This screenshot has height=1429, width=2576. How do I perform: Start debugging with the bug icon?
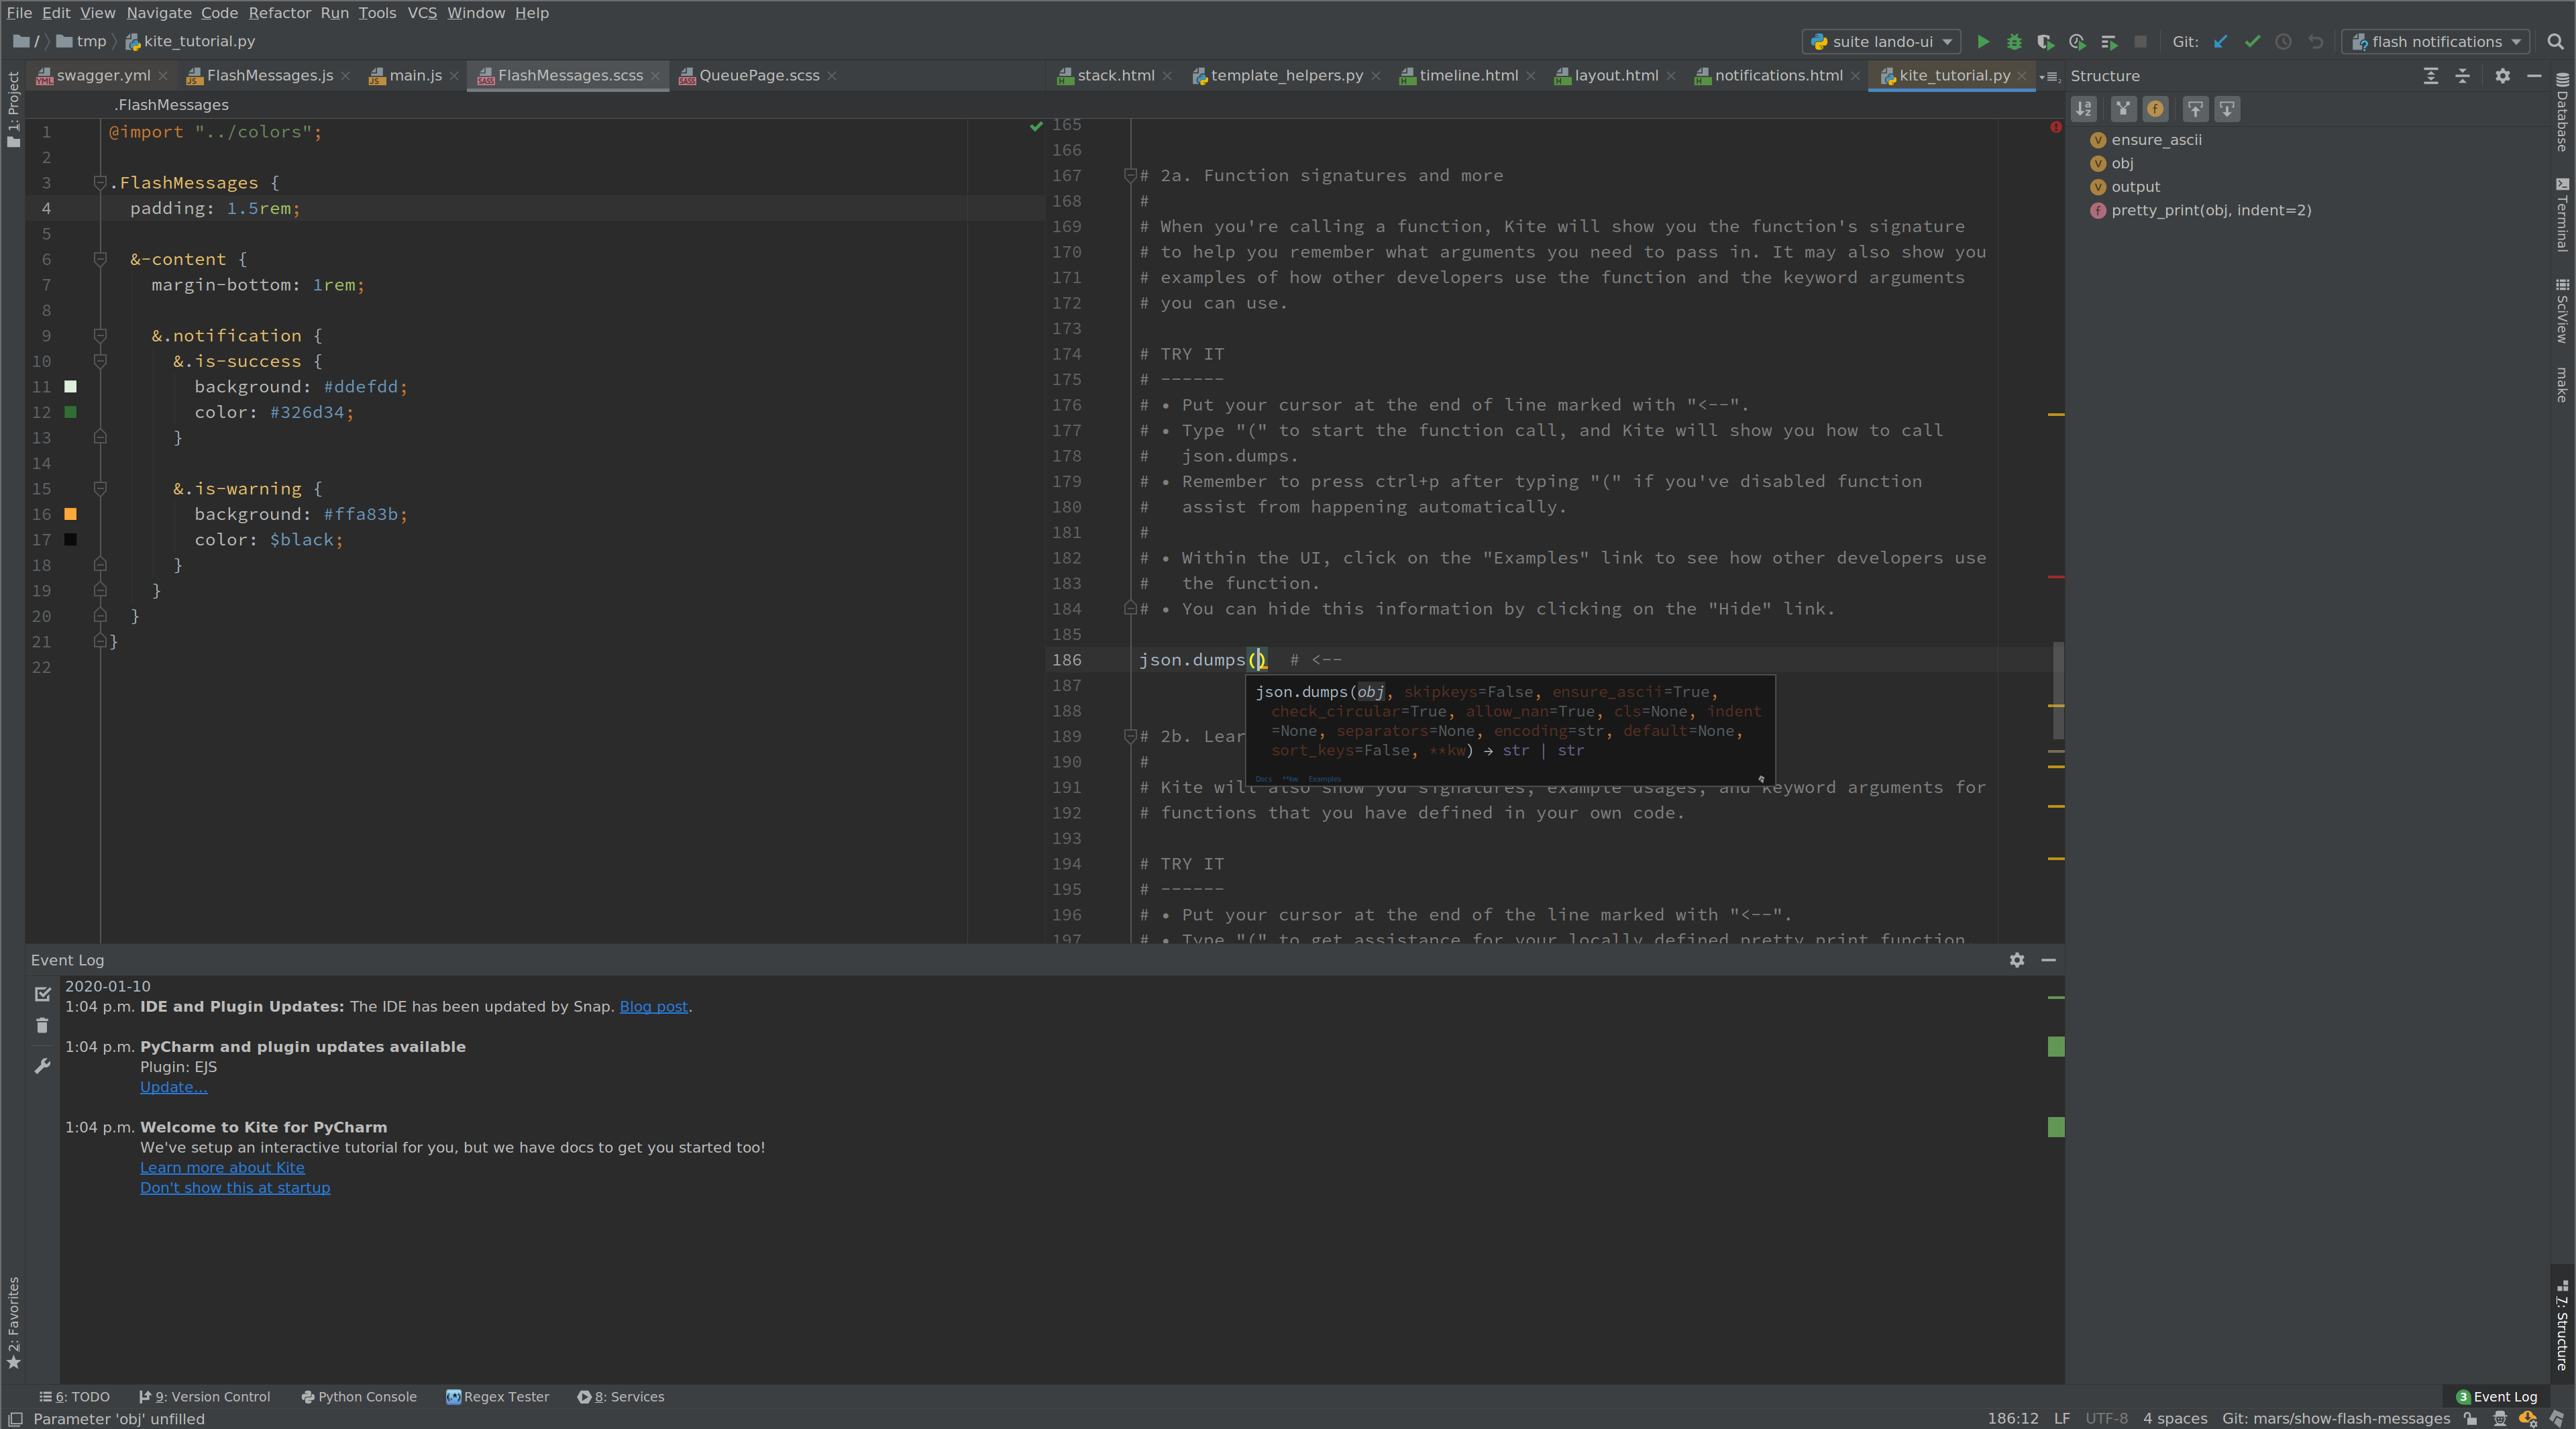pyautogui.click(x=2013, y=42)
